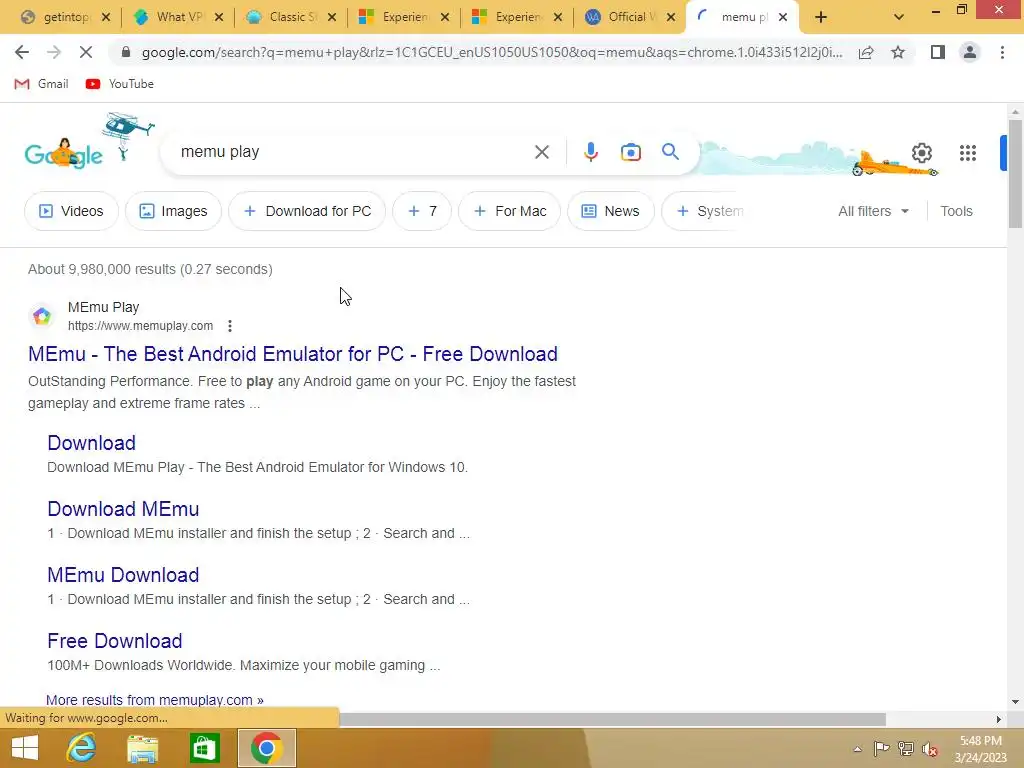This screenshot has width=1024, height=768.
Task: Open File Explorer from the taskbar
Action: pyautogui.click(x=142, y=748)
